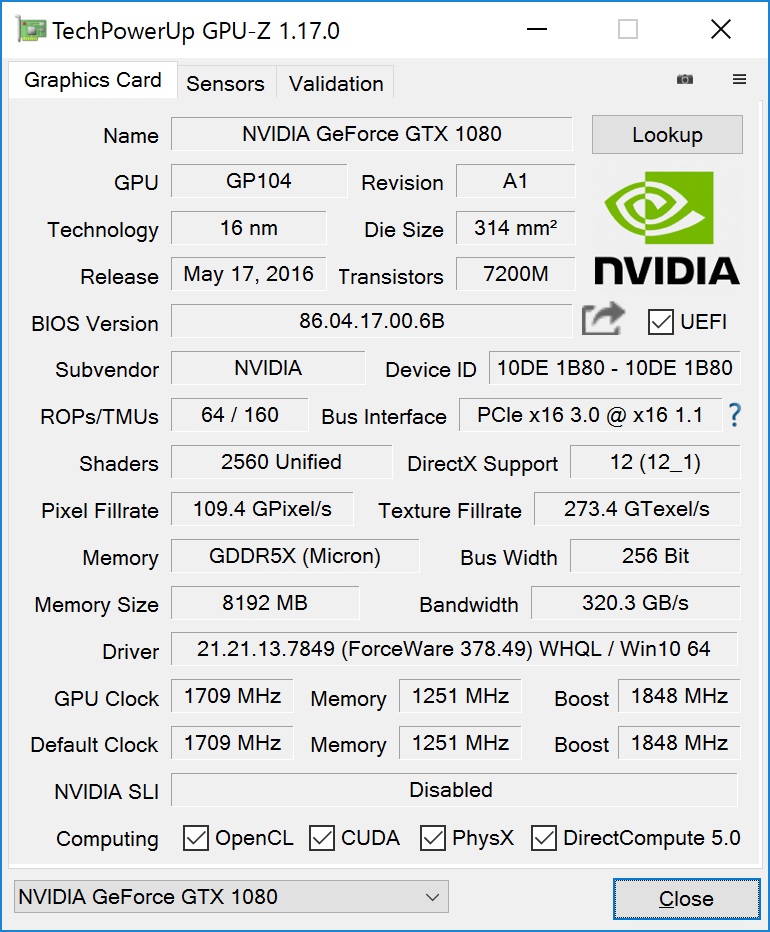Open the Validation tab
The height and width of the screenshot is (932, 770).
[x=335, y=83]
